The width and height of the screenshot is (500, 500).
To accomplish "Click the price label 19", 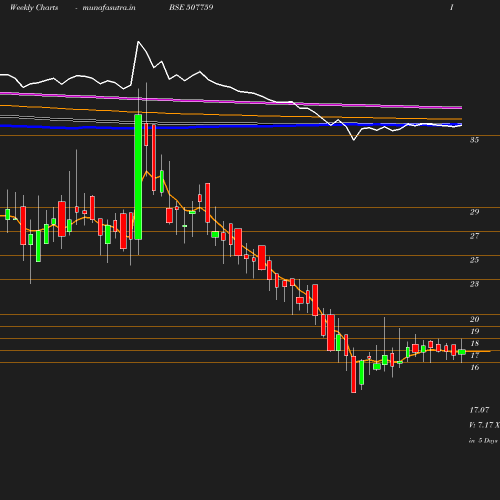I will click(474, 331).
